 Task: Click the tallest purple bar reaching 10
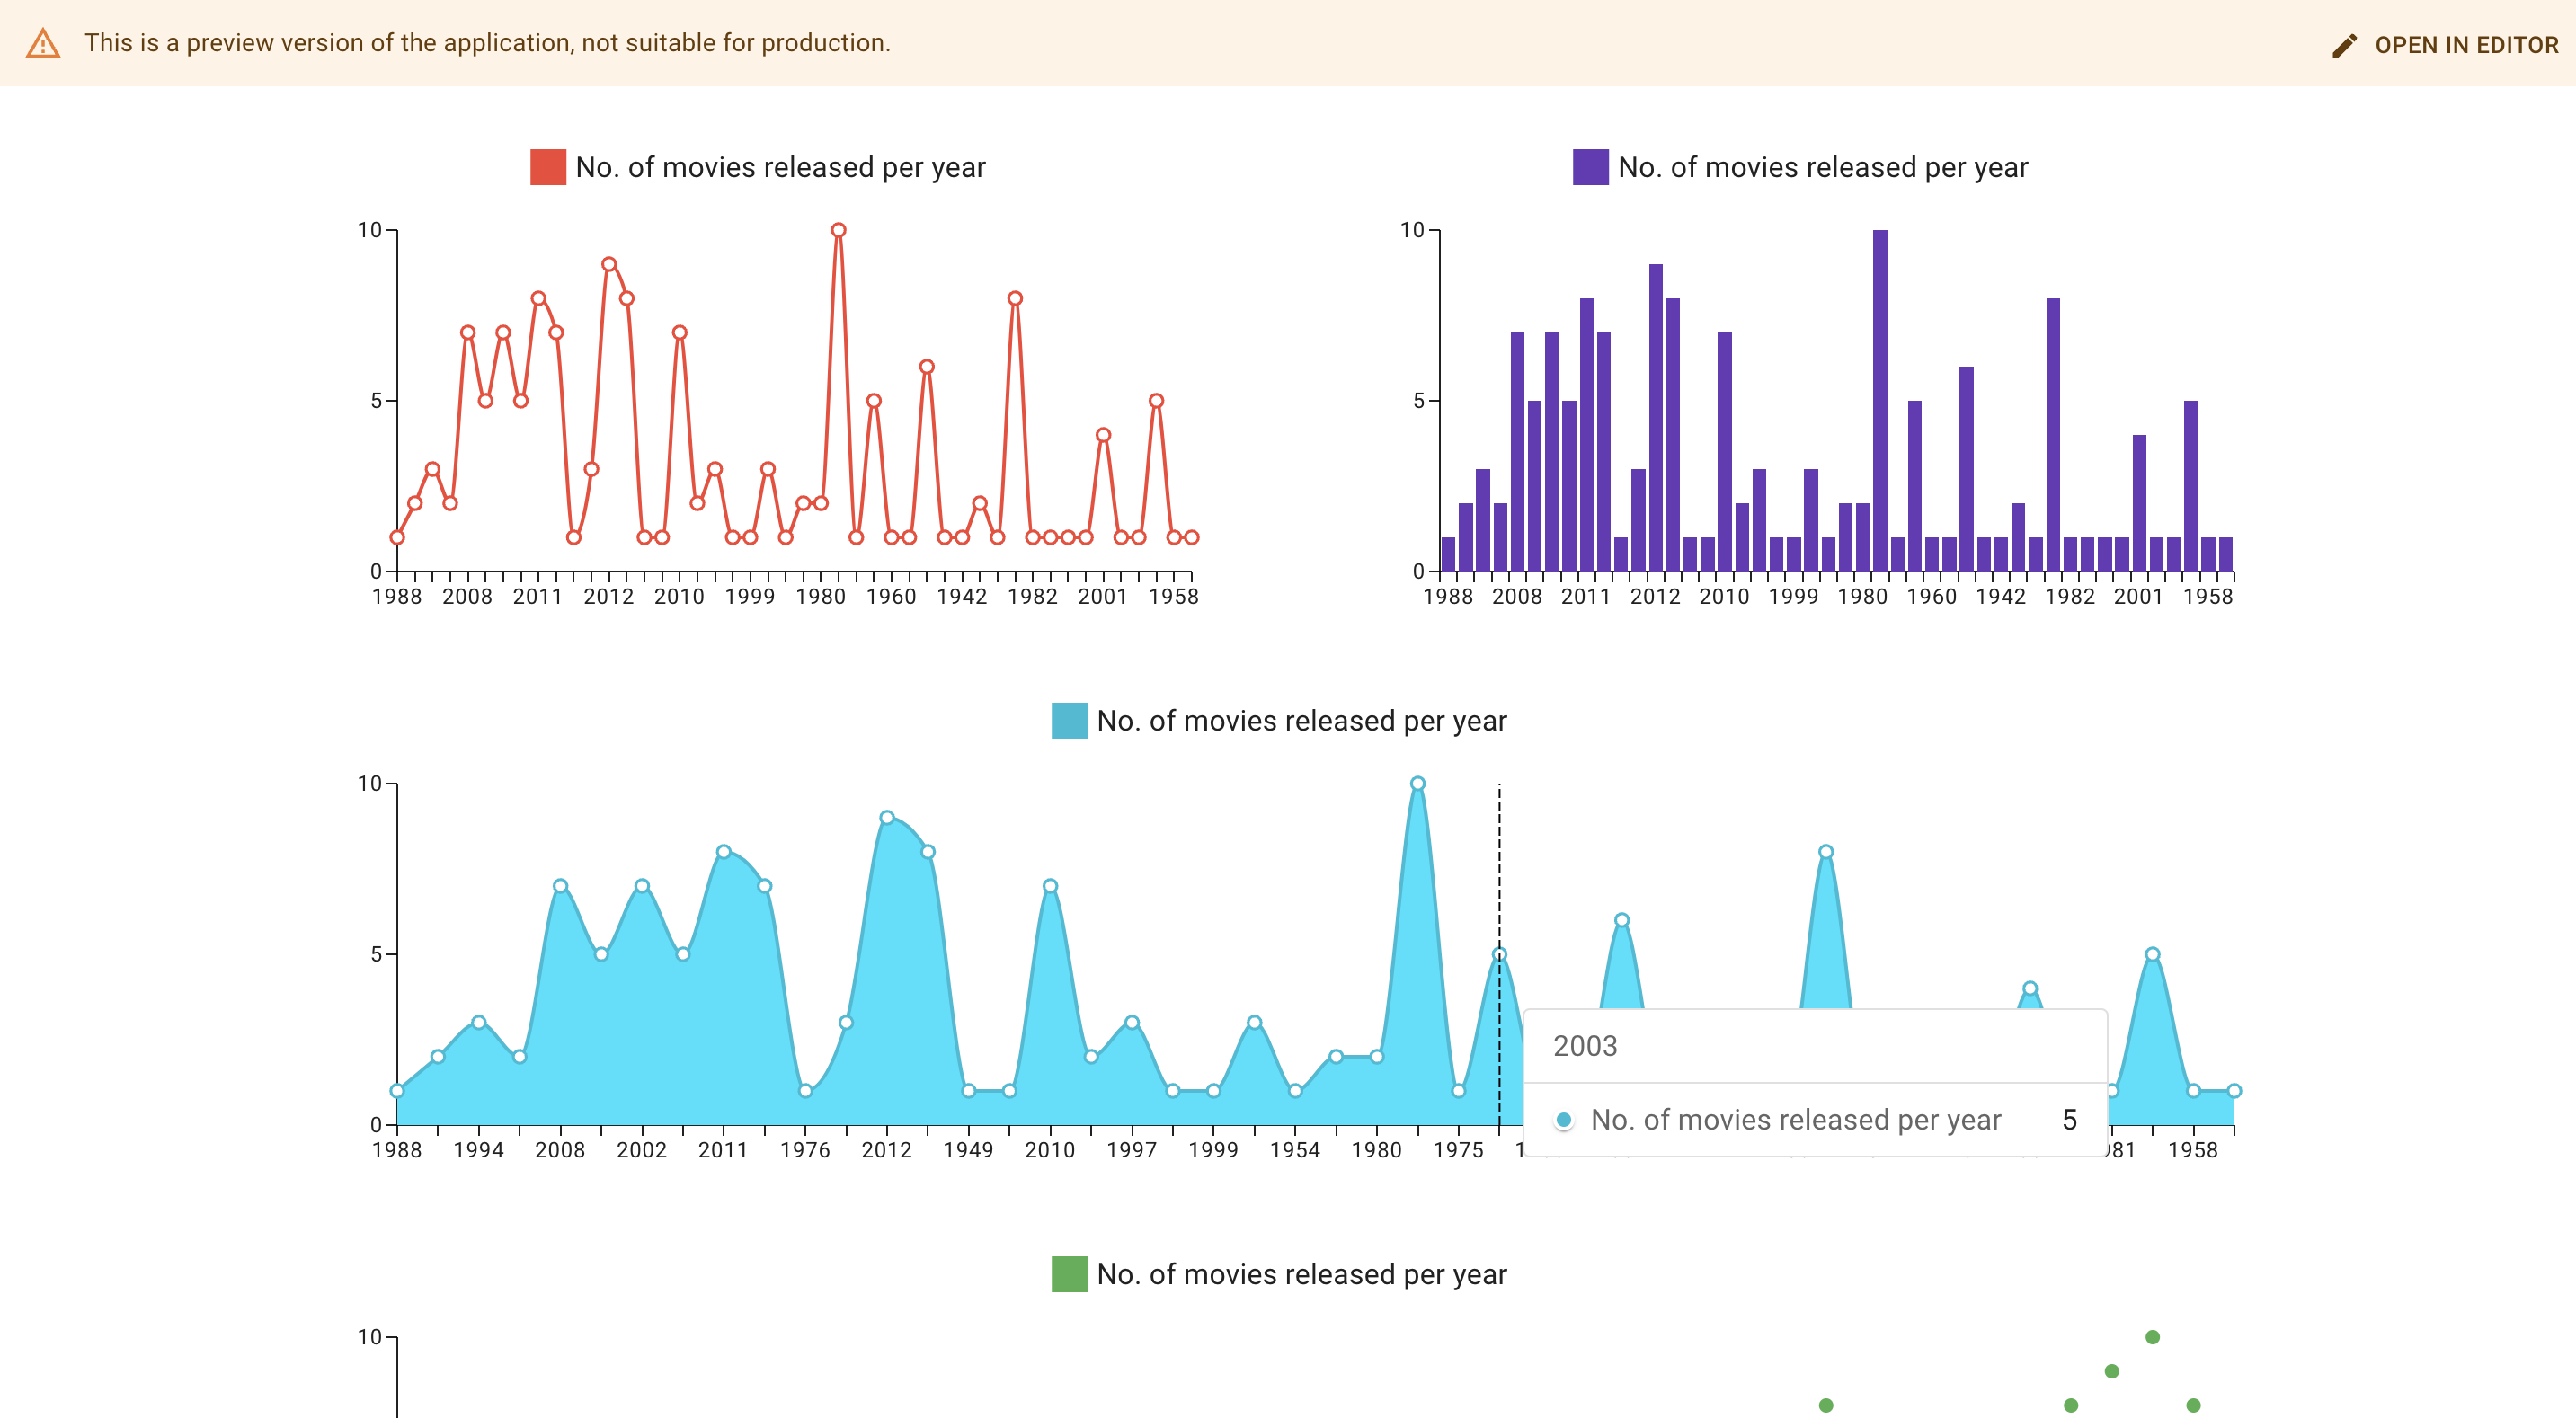(x=1879, y=400)
